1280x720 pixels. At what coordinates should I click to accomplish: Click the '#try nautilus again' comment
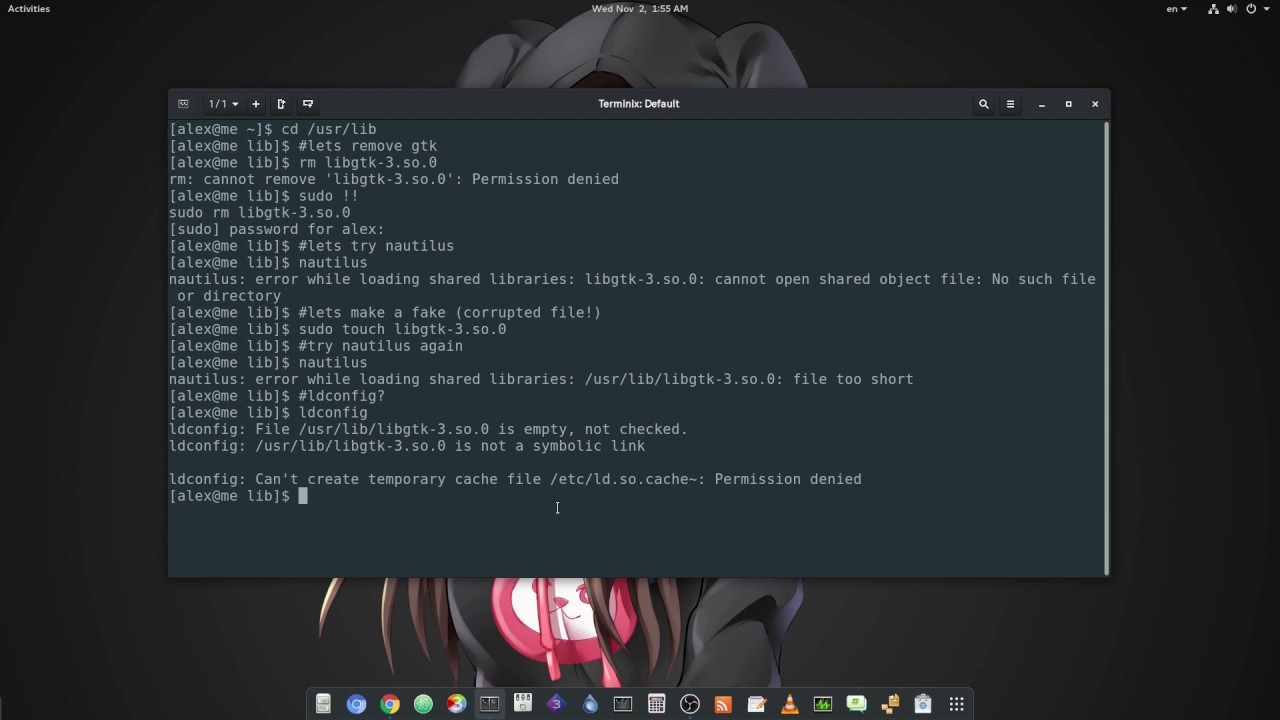tap(380, 346)
